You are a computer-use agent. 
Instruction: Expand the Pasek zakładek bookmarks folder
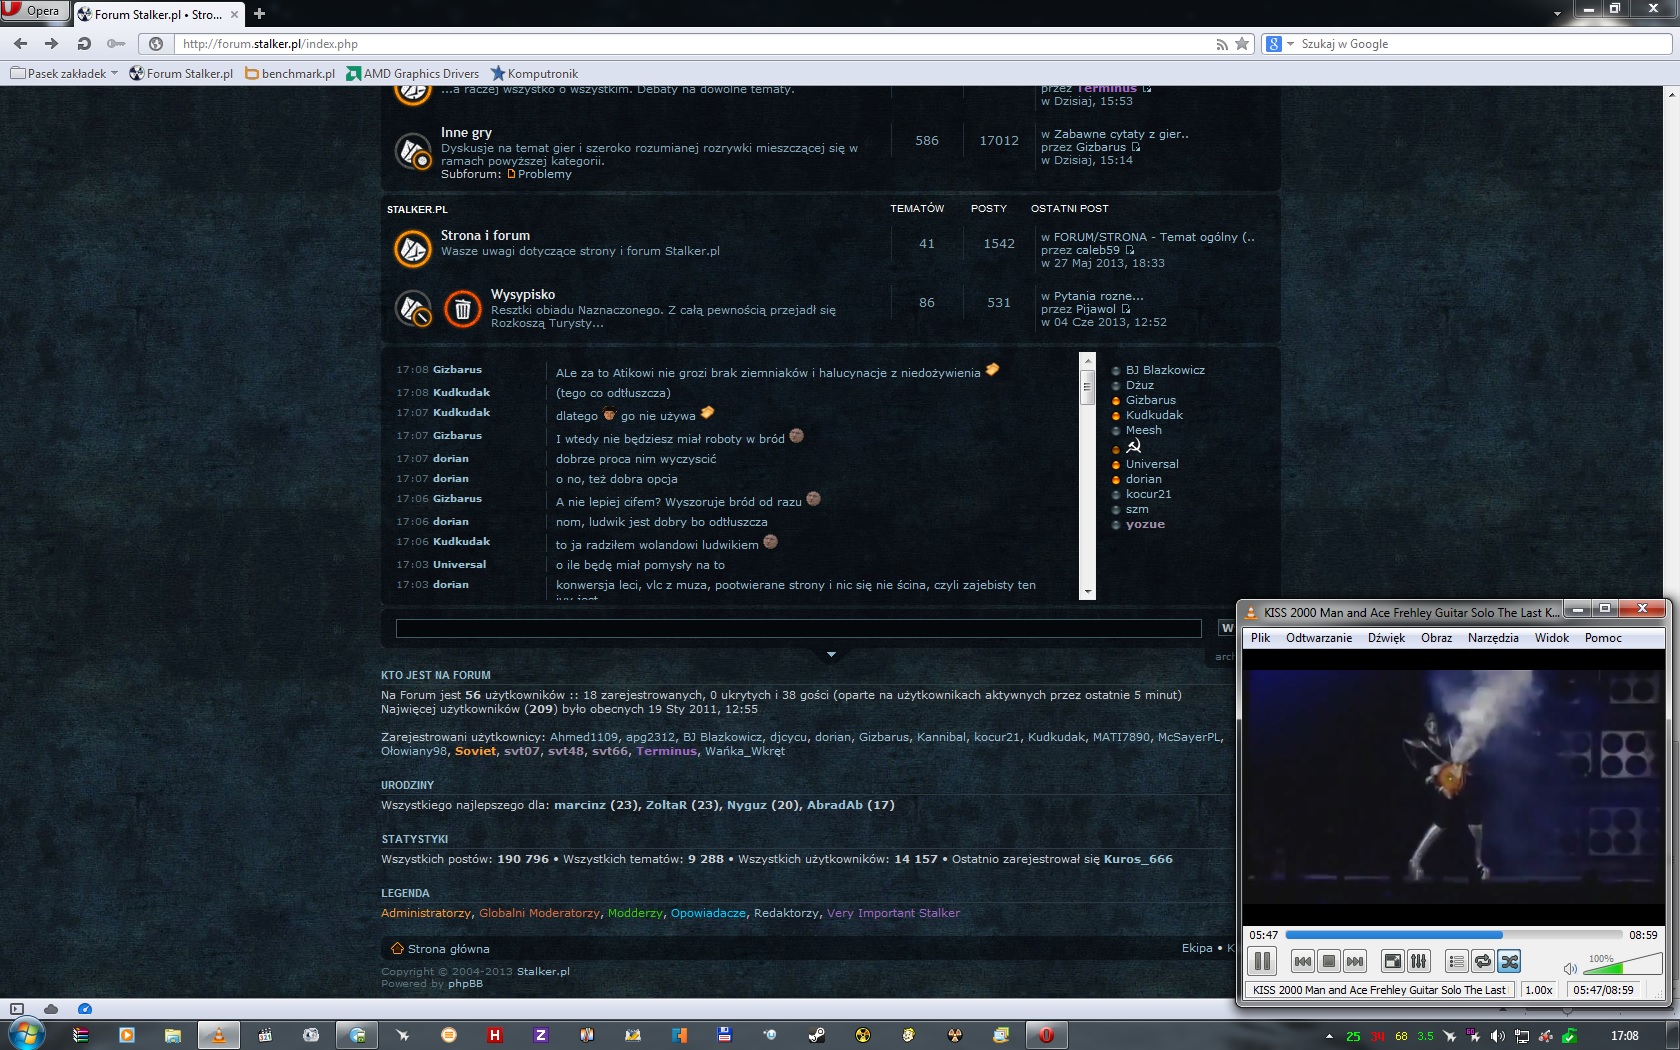coord(64,73)
